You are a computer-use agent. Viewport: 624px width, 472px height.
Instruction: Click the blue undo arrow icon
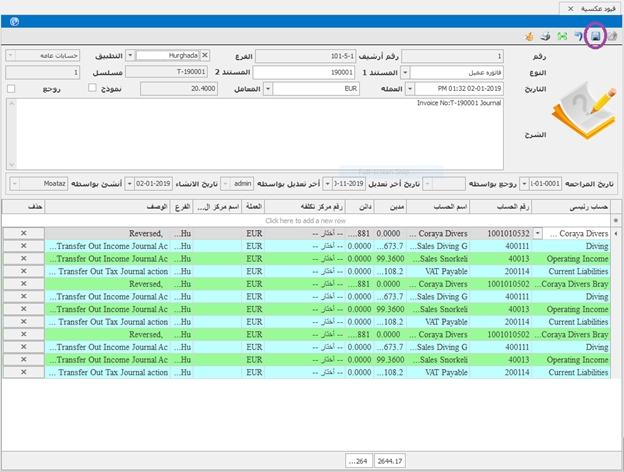(x=576, y=36)
